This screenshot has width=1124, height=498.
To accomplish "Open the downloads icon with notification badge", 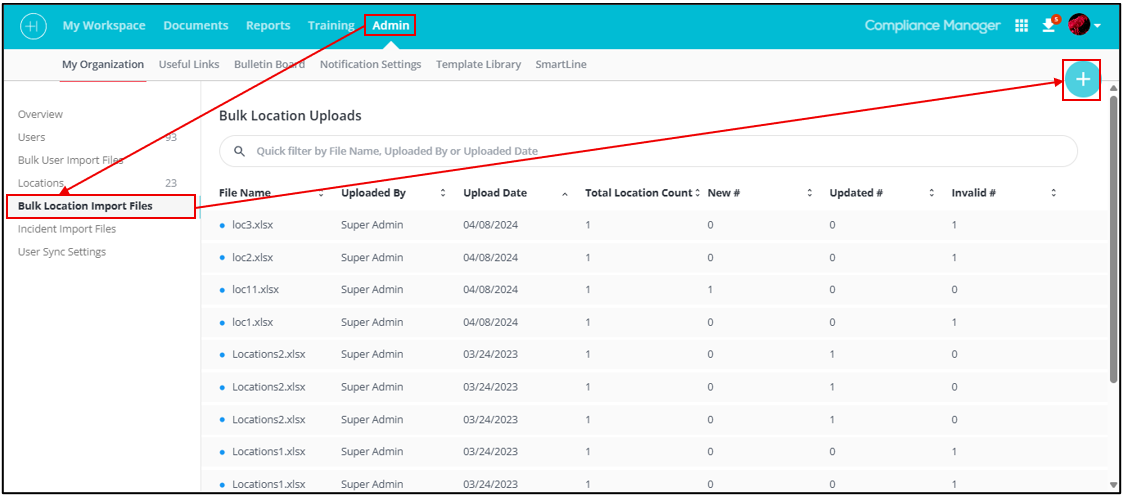I will pyautogui.click(x=1048, y=26).
